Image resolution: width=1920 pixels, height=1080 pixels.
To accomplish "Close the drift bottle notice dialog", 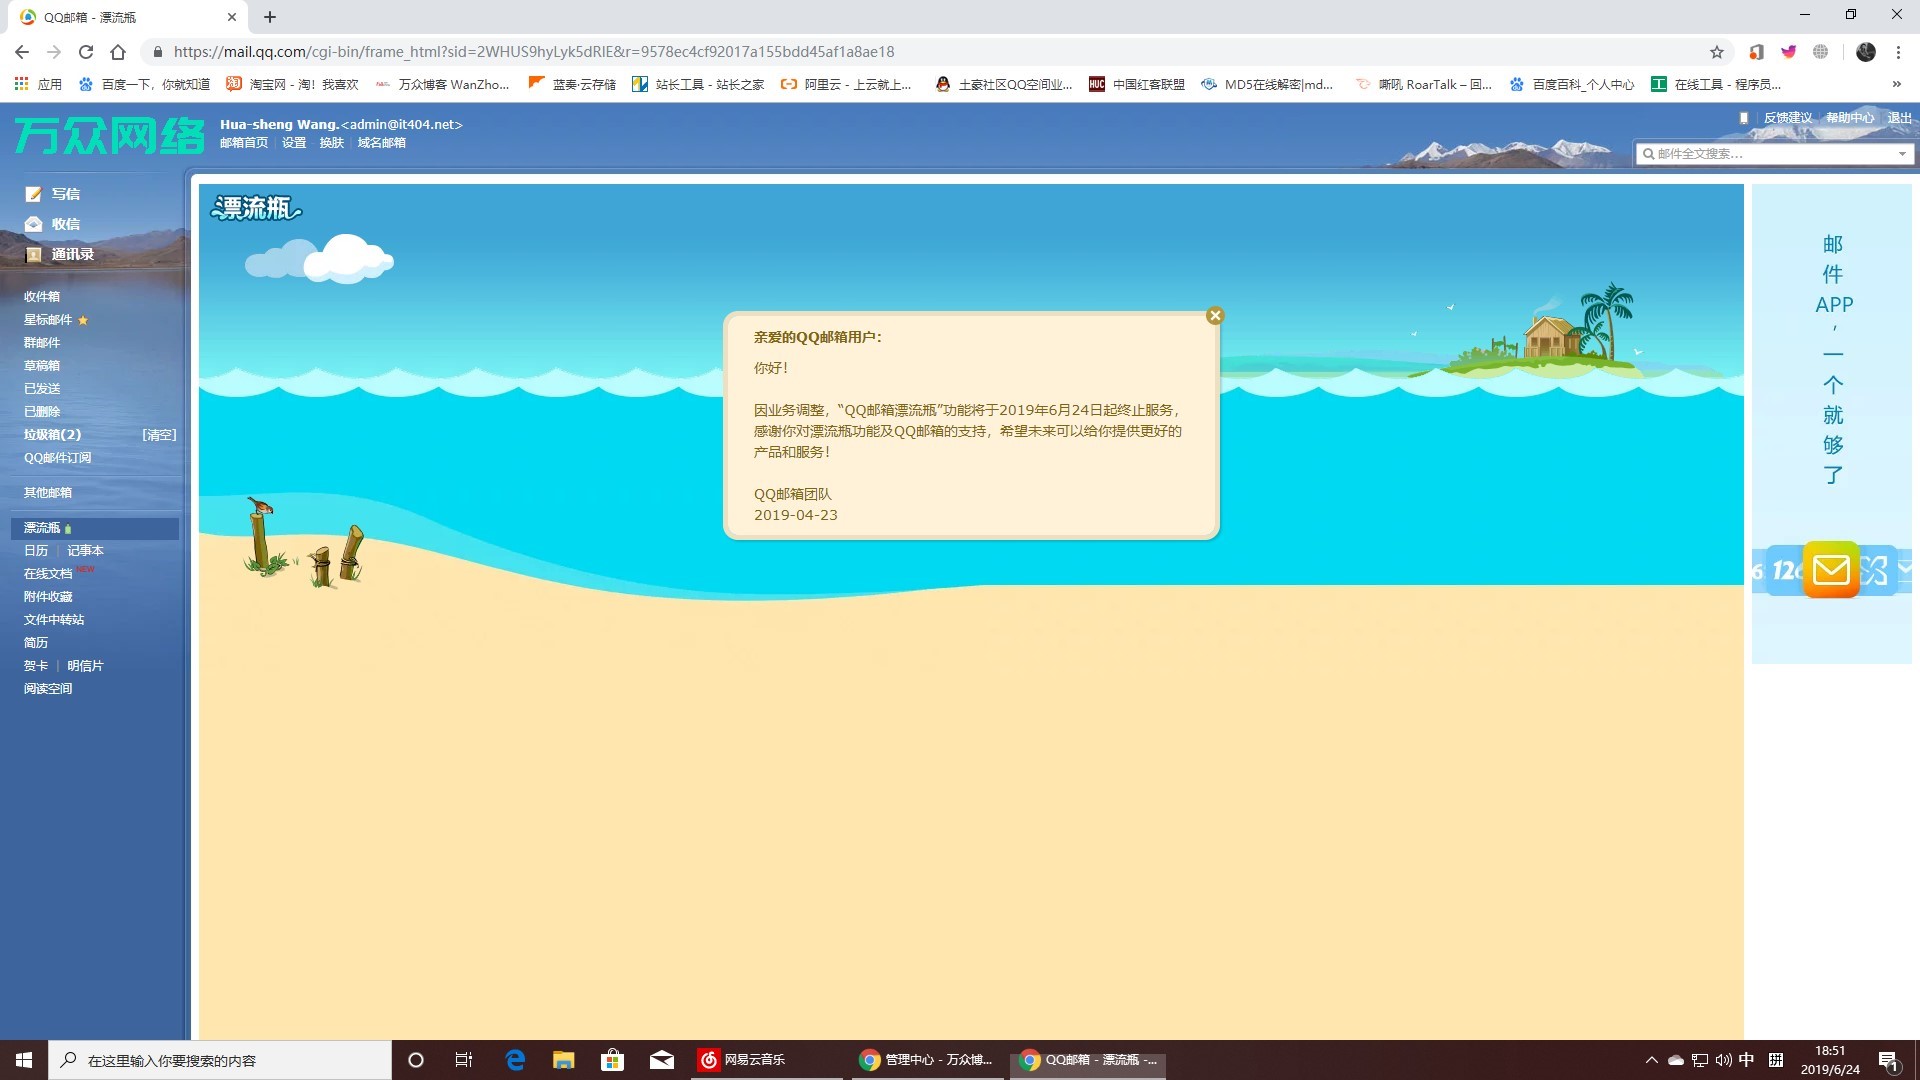I will [x=1215, y=316].
